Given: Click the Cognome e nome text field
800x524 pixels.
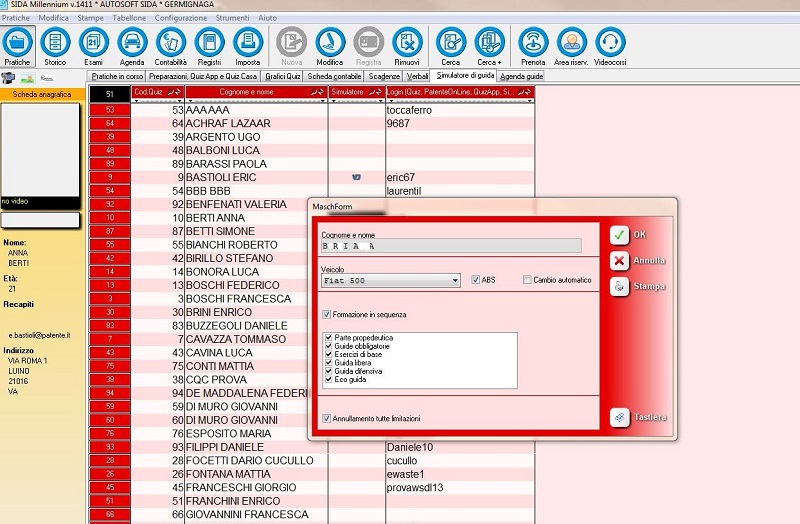Looking at the screenshot, I should pos(450,246).
